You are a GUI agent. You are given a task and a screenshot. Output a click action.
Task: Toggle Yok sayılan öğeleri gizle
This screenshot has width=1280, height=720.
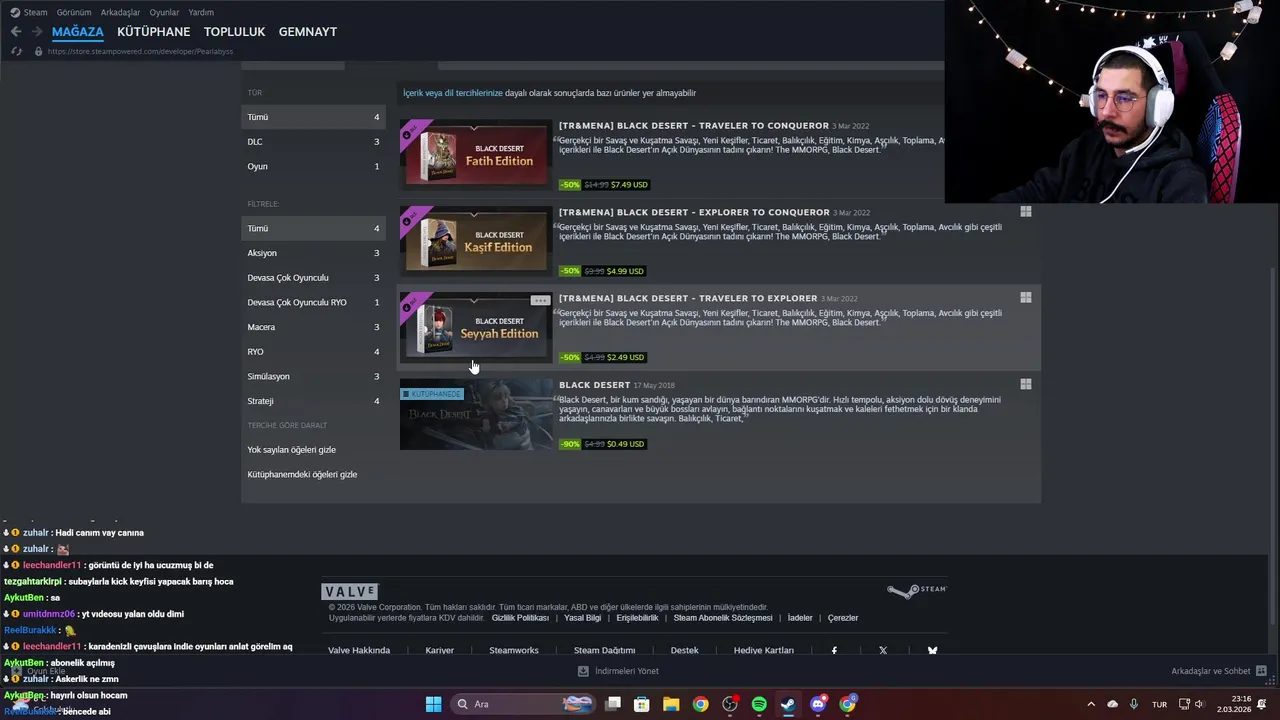292,450
